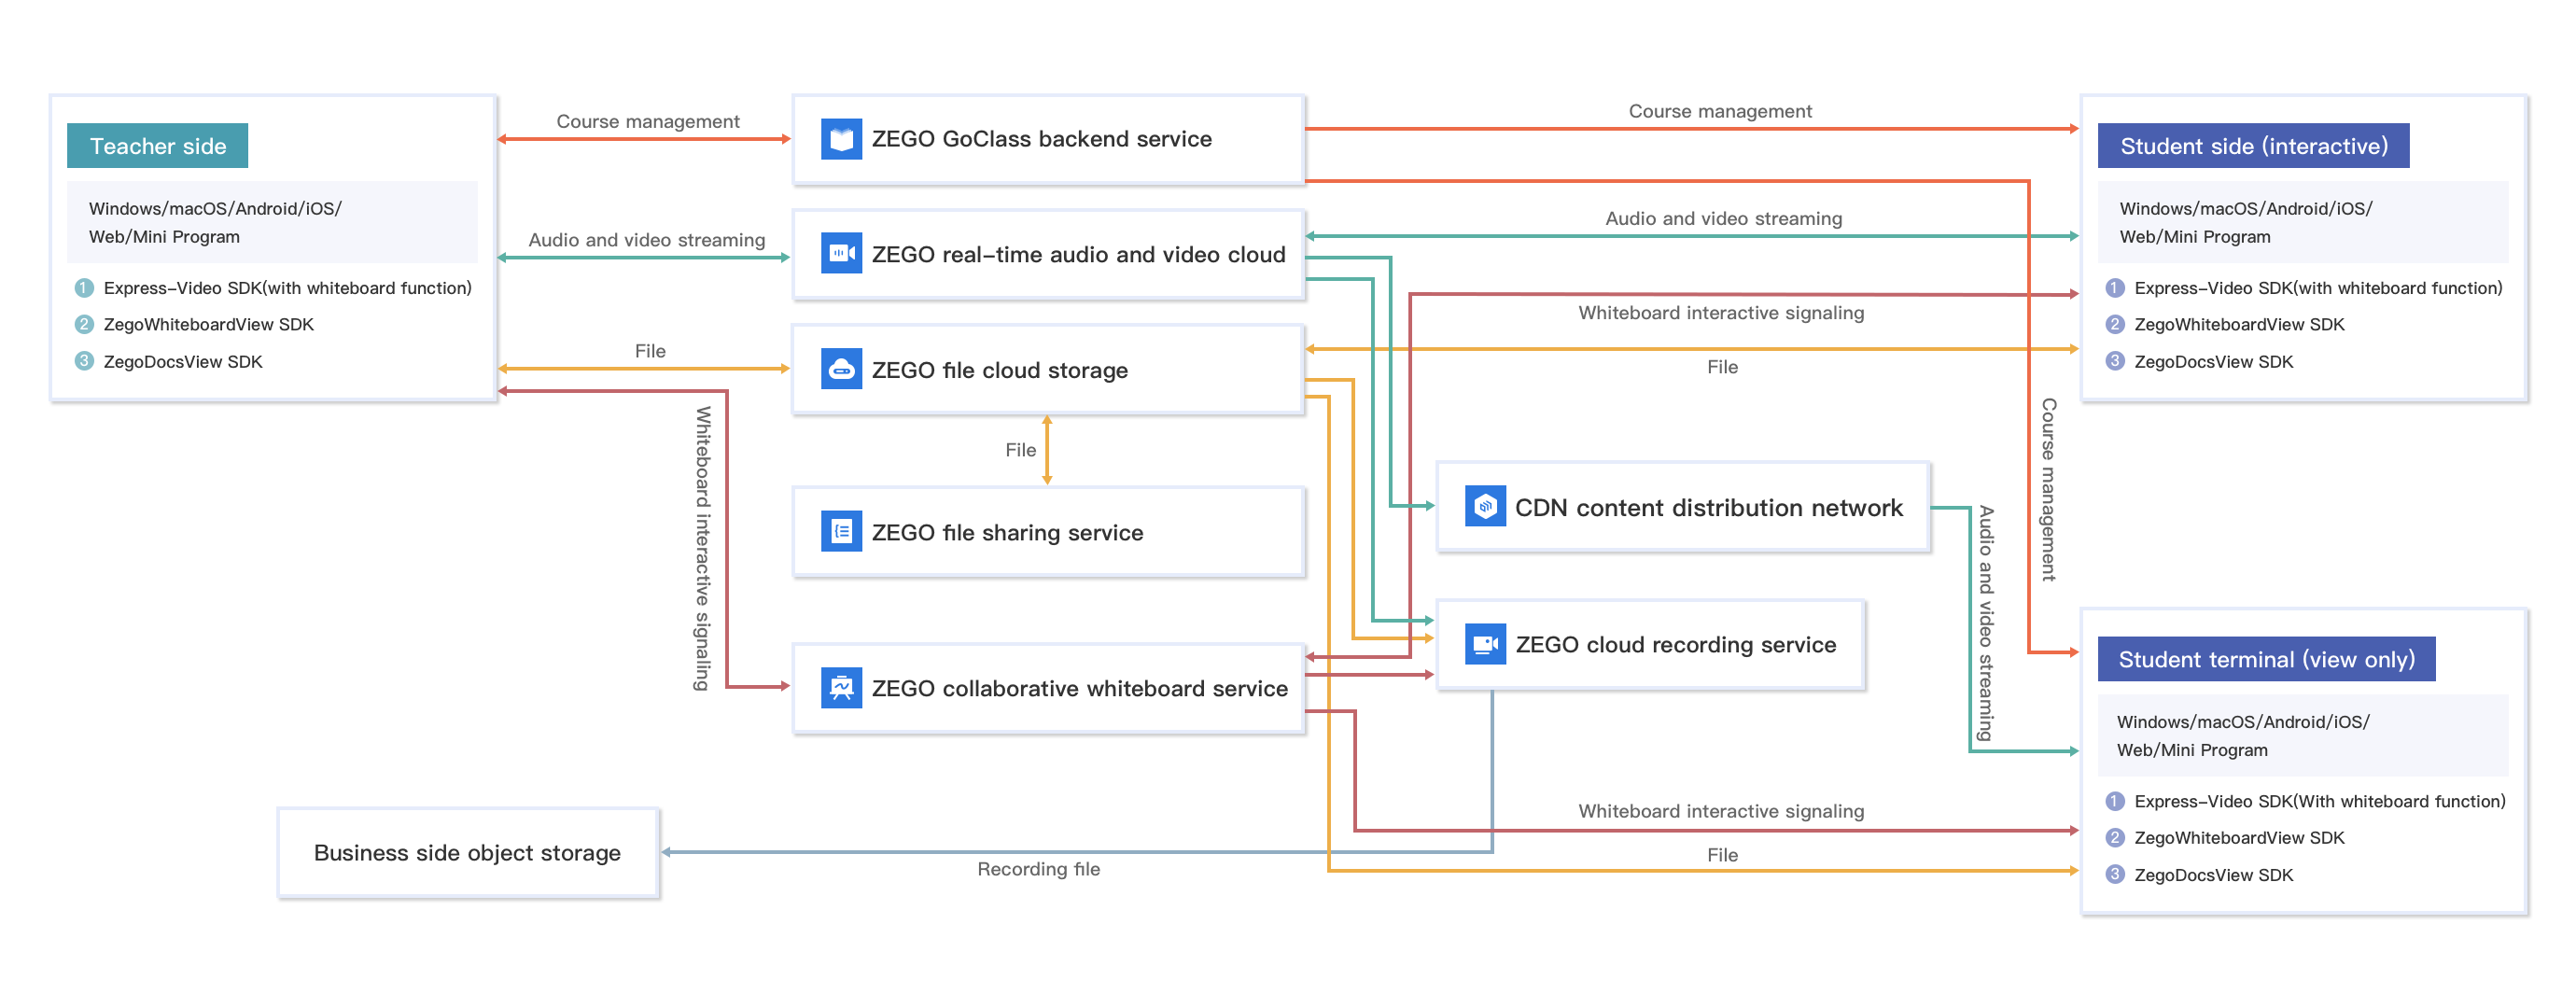This screenshot has height=1008, width=2576.
Task: Click view-only Student terminal platform list text
Action: coord(2242,736)
